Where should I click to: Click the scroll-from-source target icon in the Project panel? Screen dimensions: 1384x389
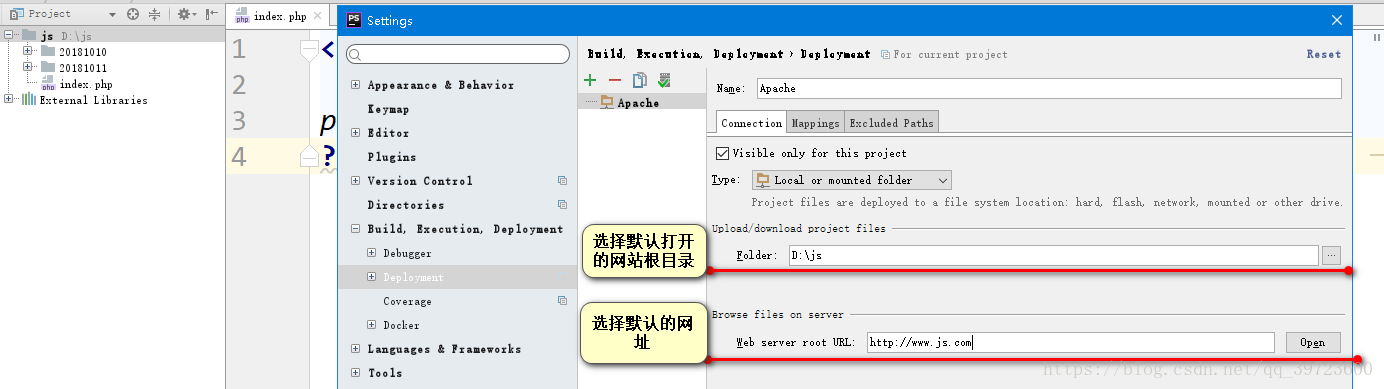coord(133,14)
